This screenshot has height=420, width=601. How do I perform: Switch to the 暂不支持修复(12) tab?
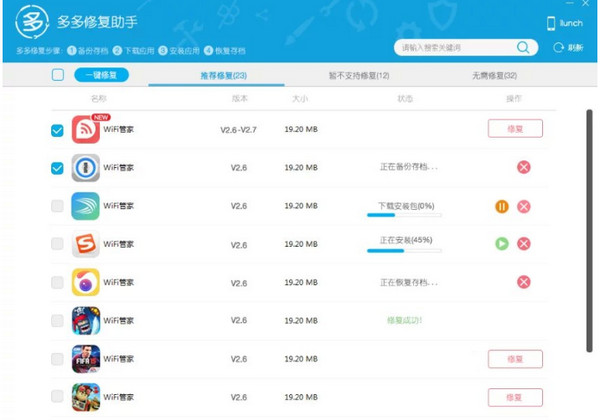(359, 75)
